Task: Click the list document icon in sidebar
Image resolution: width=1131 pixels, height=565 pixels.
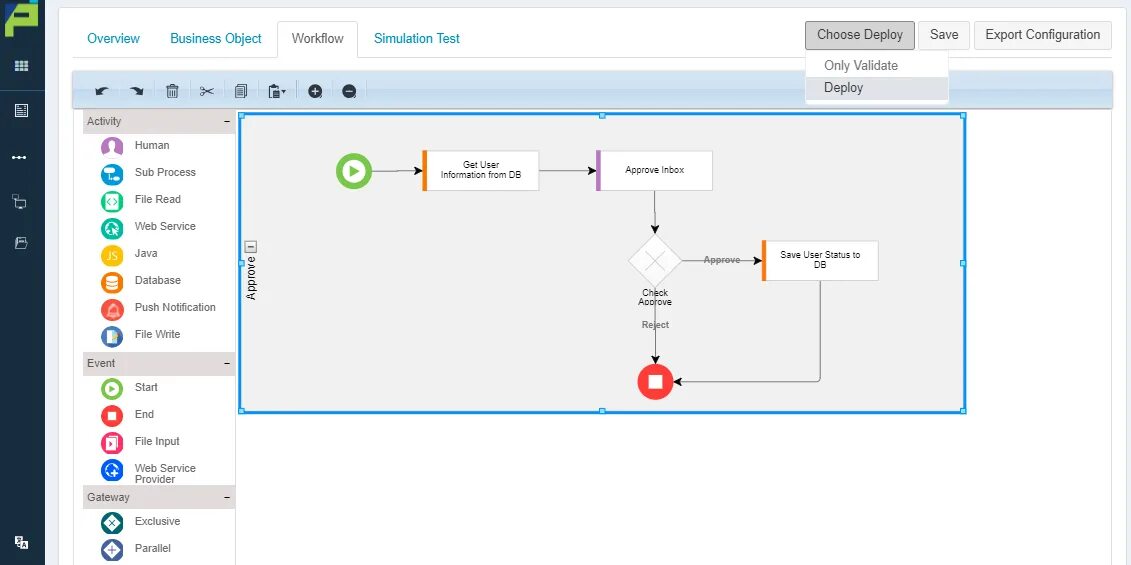Action: (22, 110)
